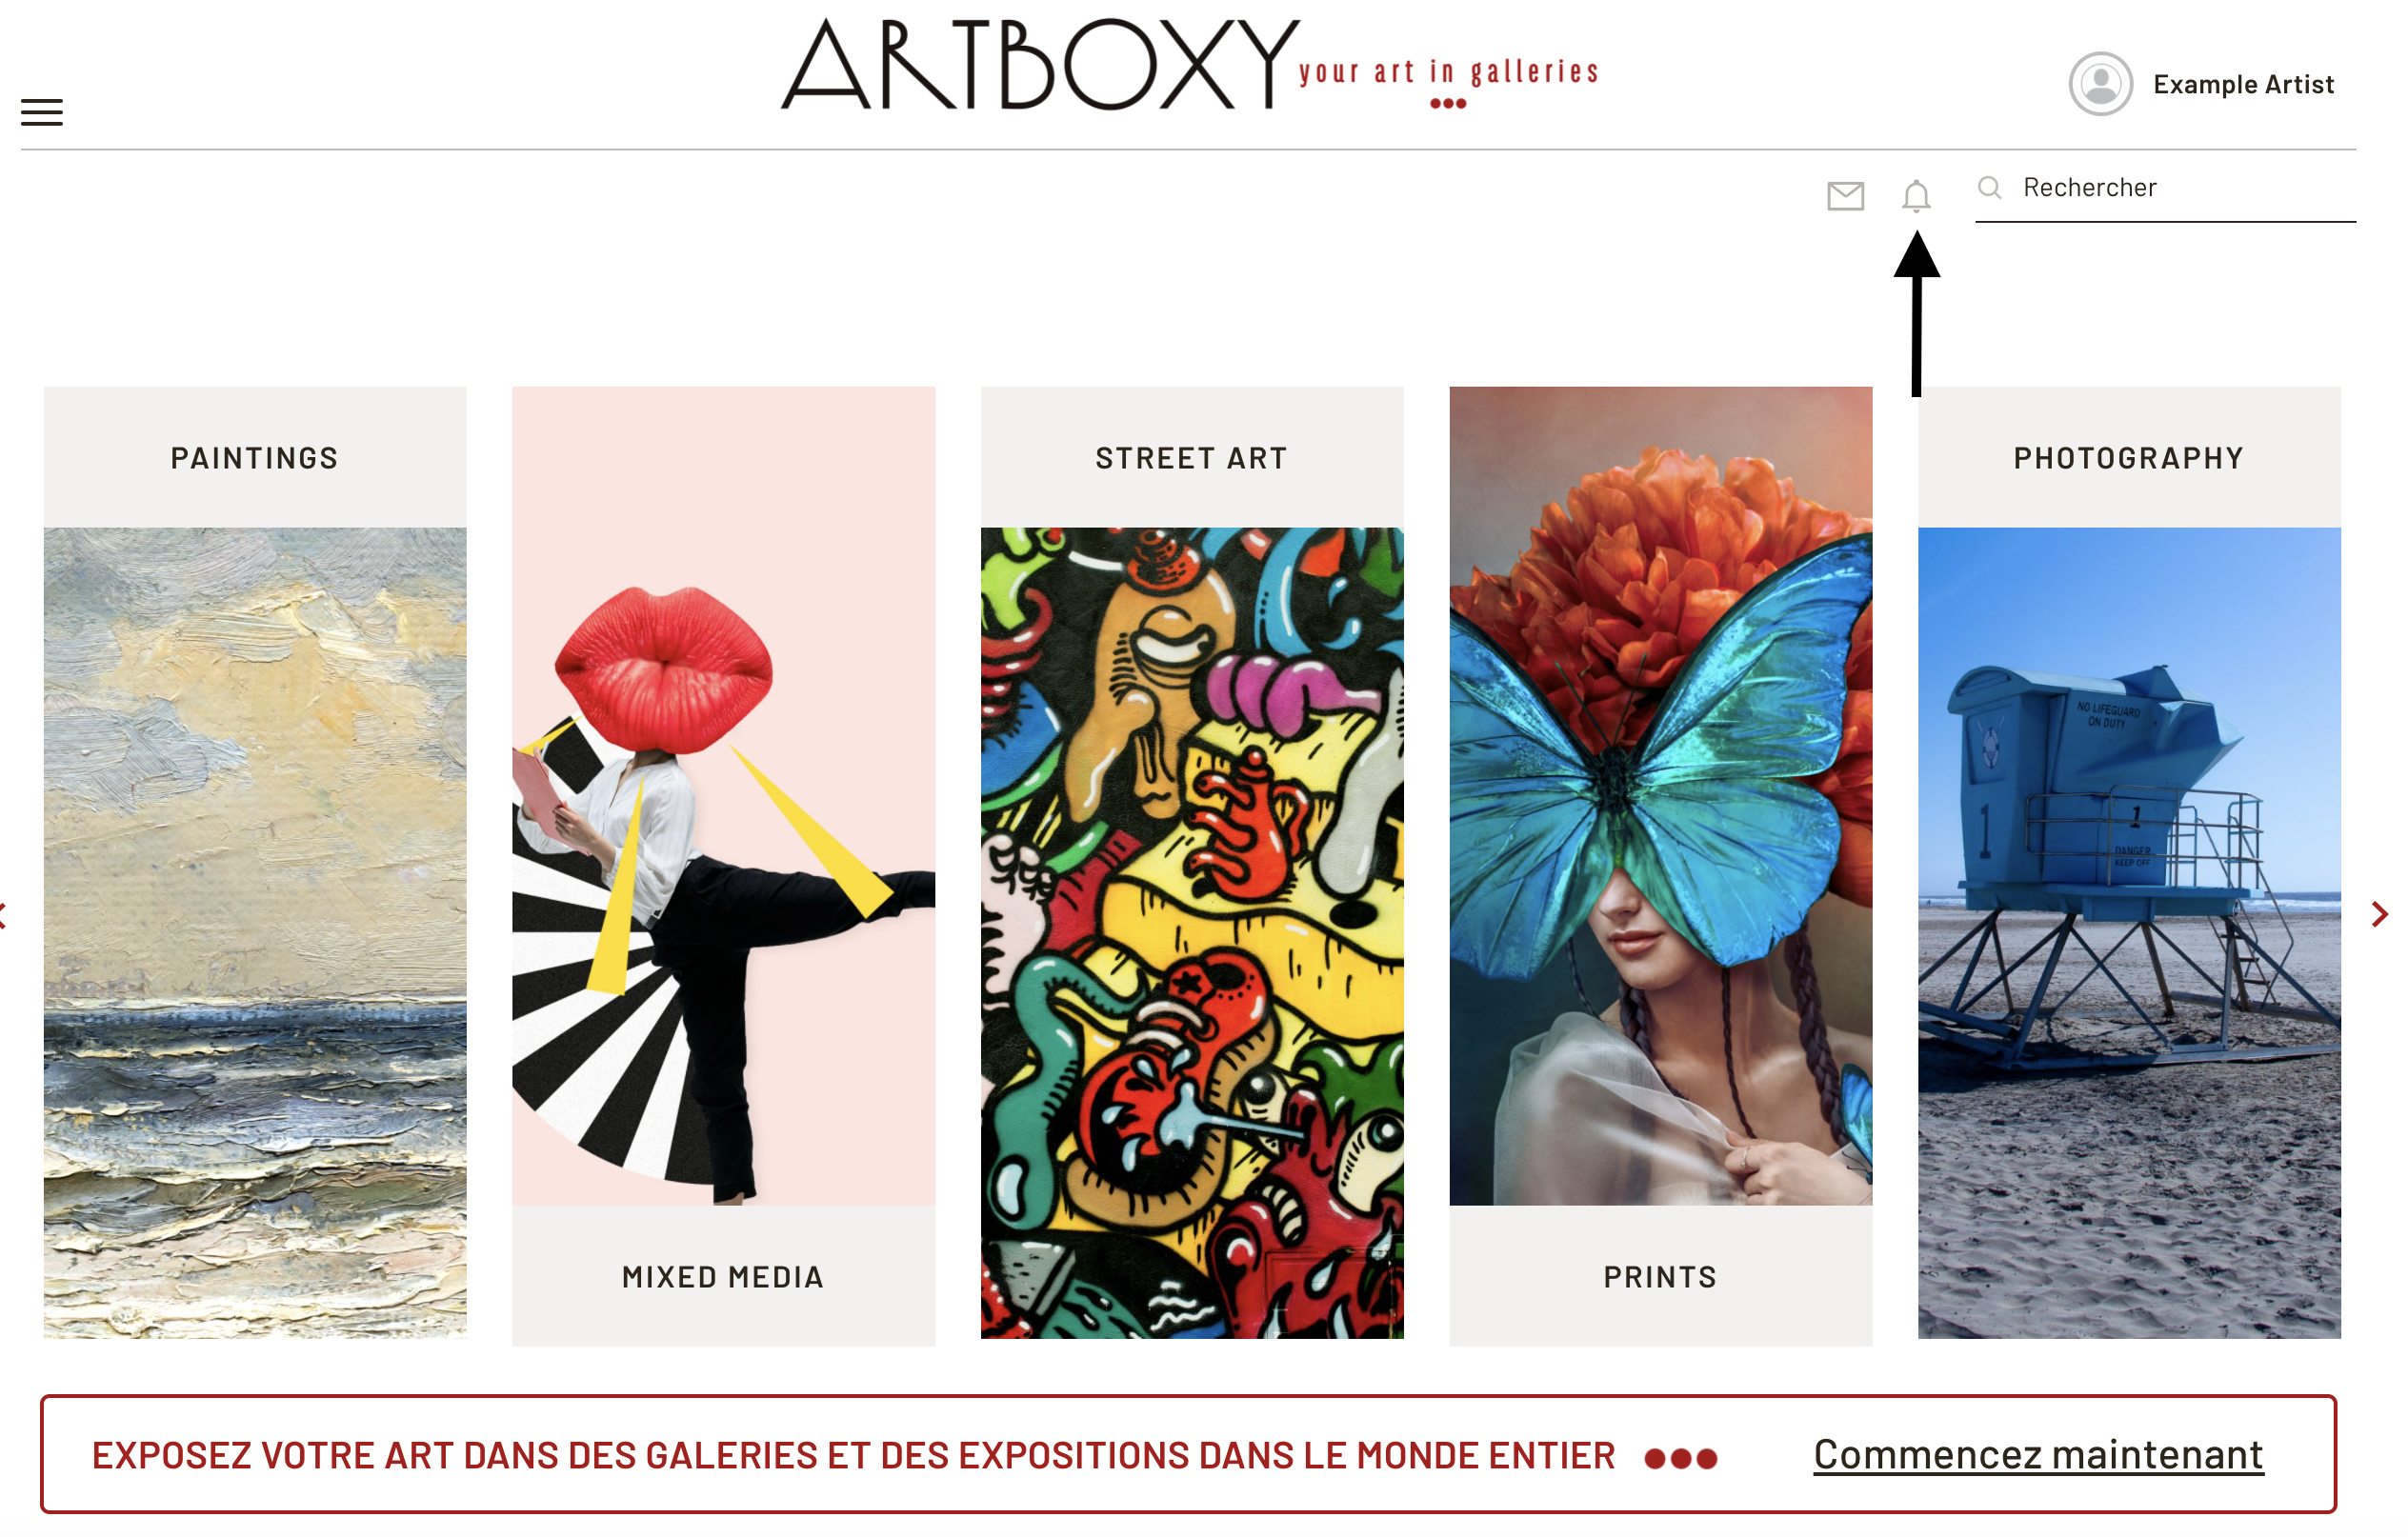Follow the Commencez maintenant link
Viewport: 2408px width, 1537px height.
[x=2038, y=1454]
